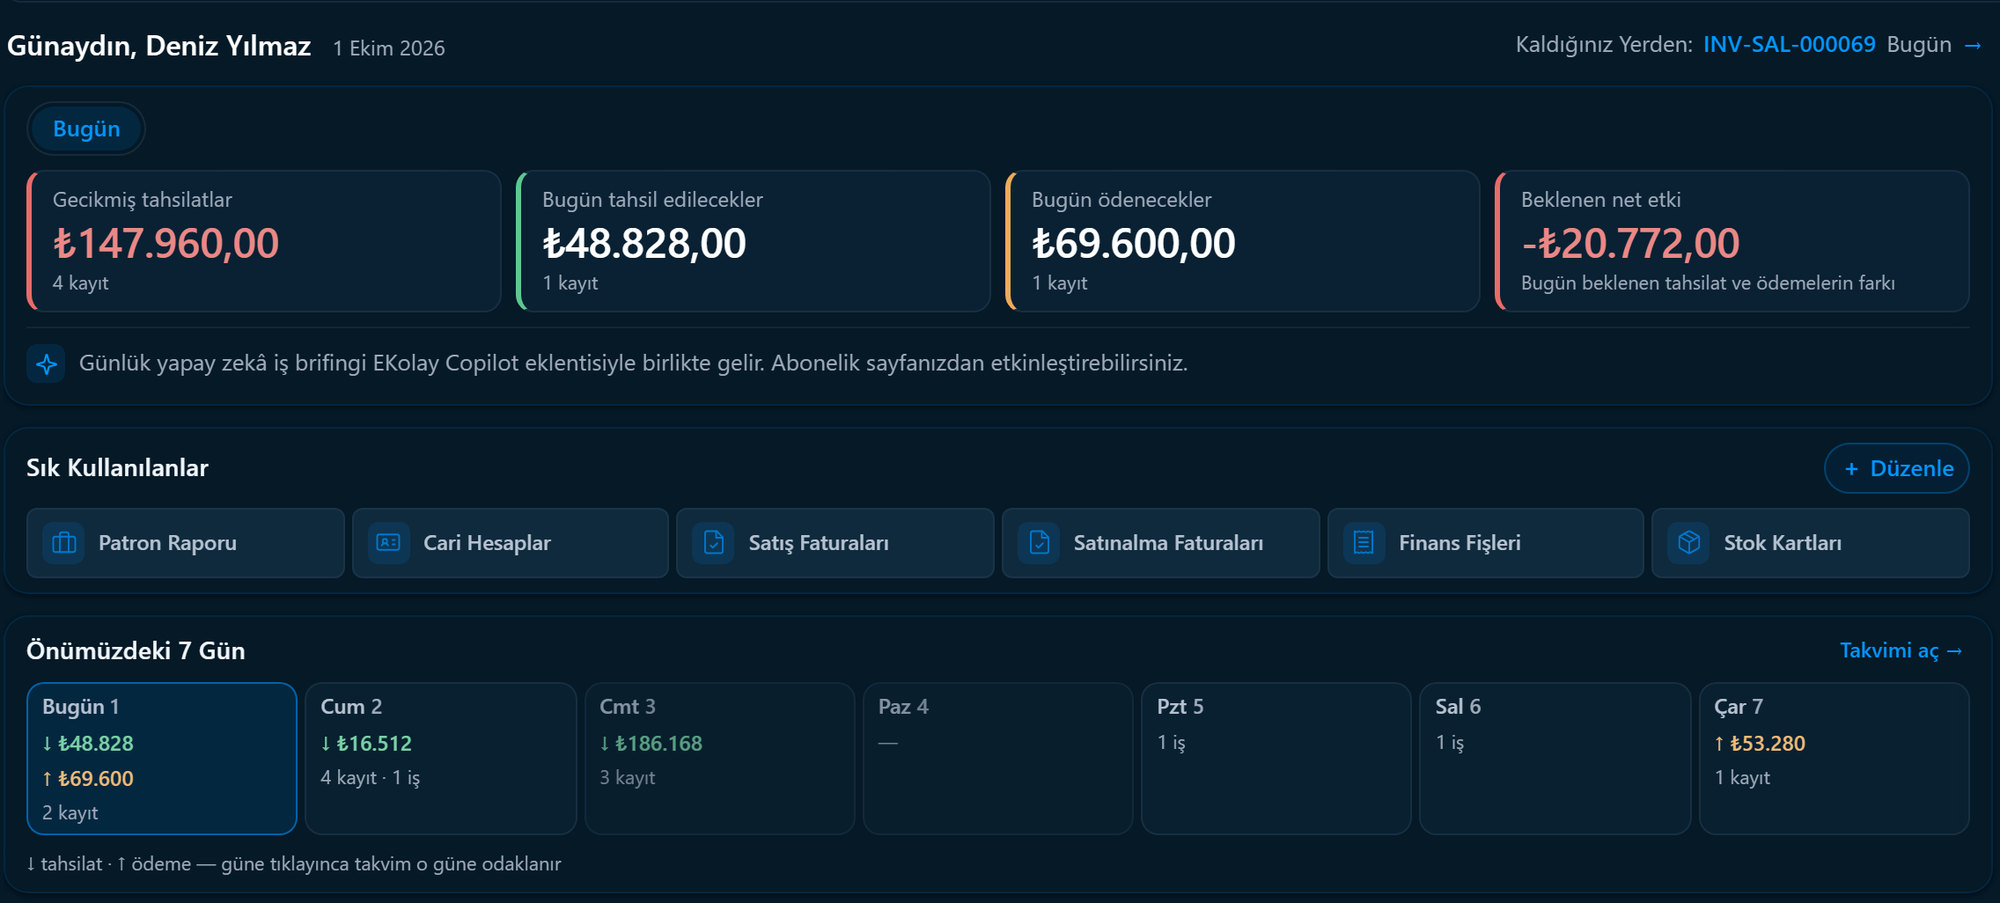2000x903 pixels.
Task: Click the Satış Faturaları document icon
Action: [x=714, y=543]
